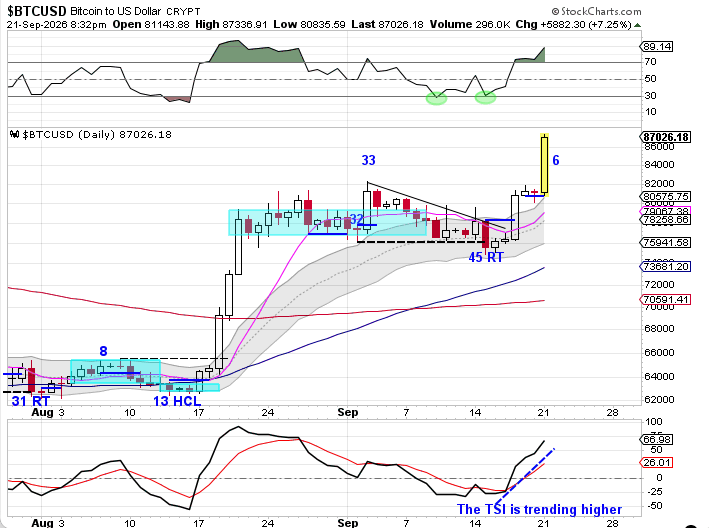Click the 'Sep' label on price panel axis
The width and height of the screenshot is (709, 528).
pos(348,412)
